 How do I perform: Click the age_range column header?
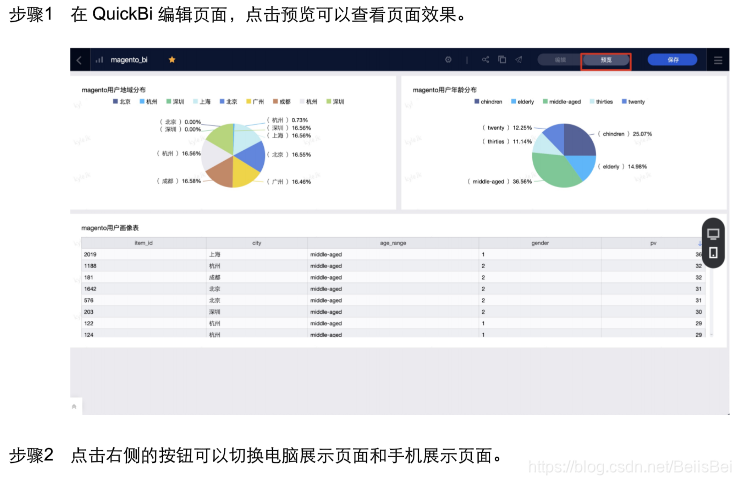[x=393, y=243]
